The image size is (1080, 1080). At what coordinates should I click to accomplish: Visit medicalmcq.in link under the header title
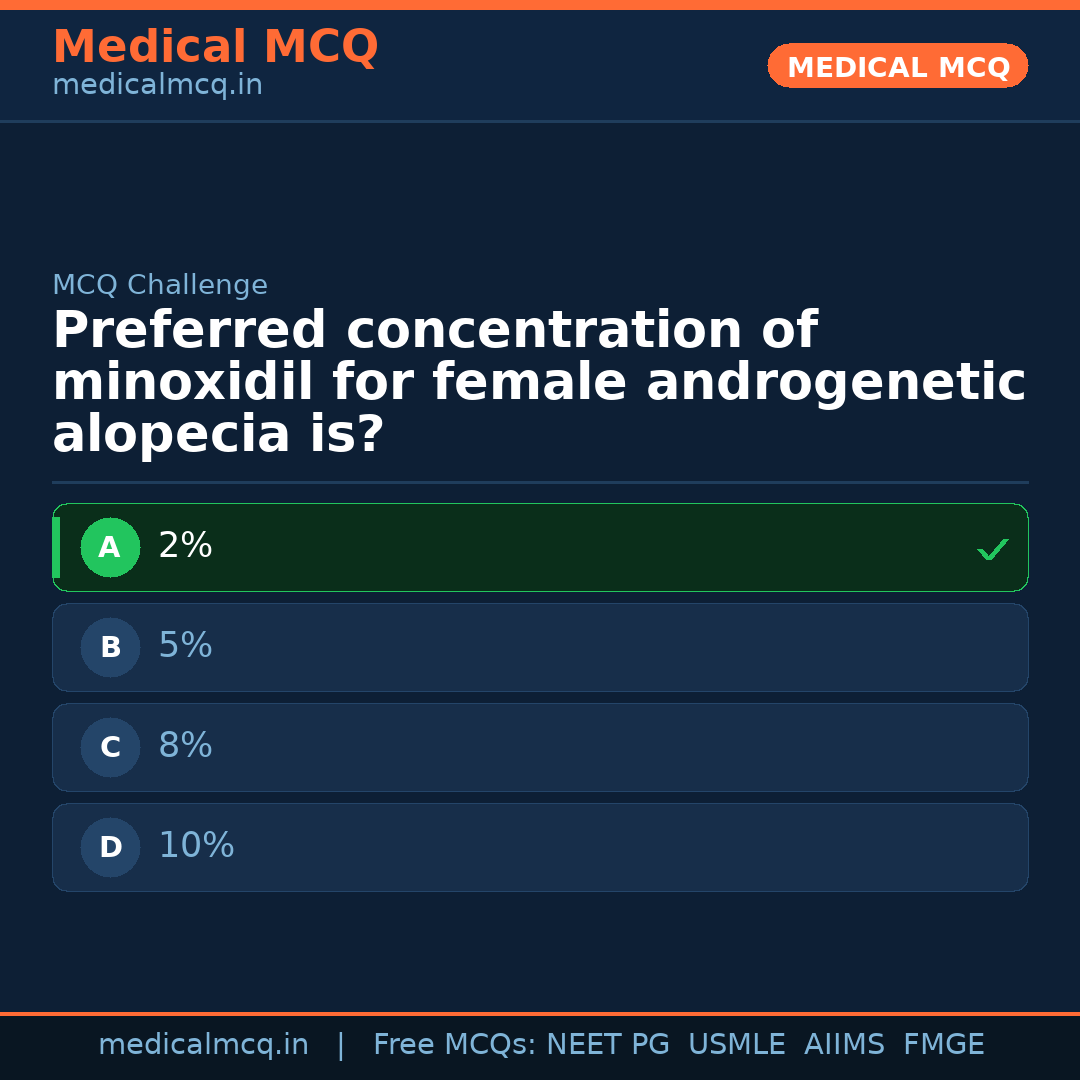(x=157, y=86)
